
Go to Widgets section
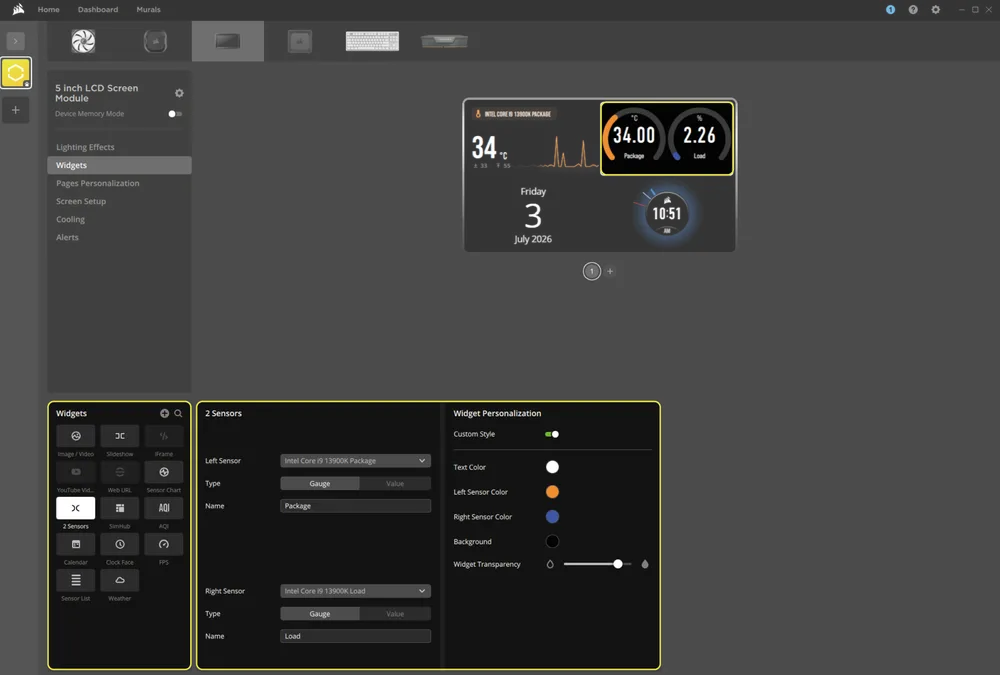pyautogui.click(x=119, y=165)
